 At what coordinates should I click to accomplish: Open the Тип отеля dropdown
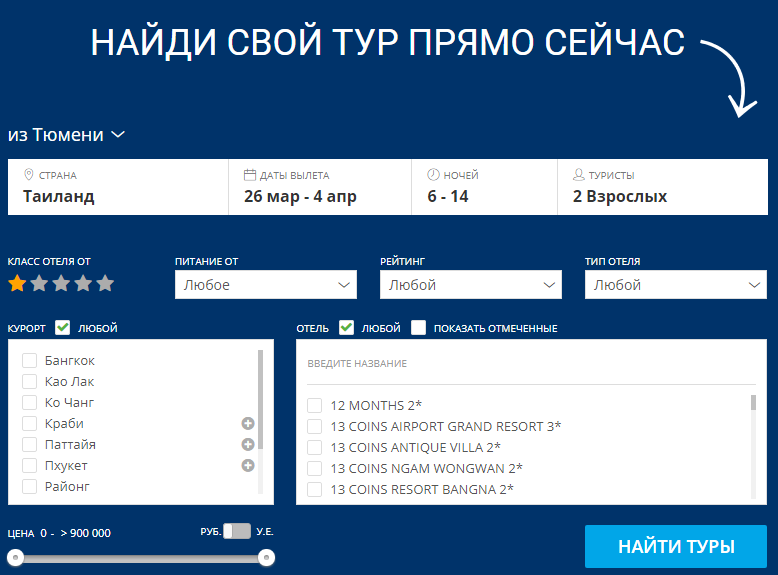point(676,285)
